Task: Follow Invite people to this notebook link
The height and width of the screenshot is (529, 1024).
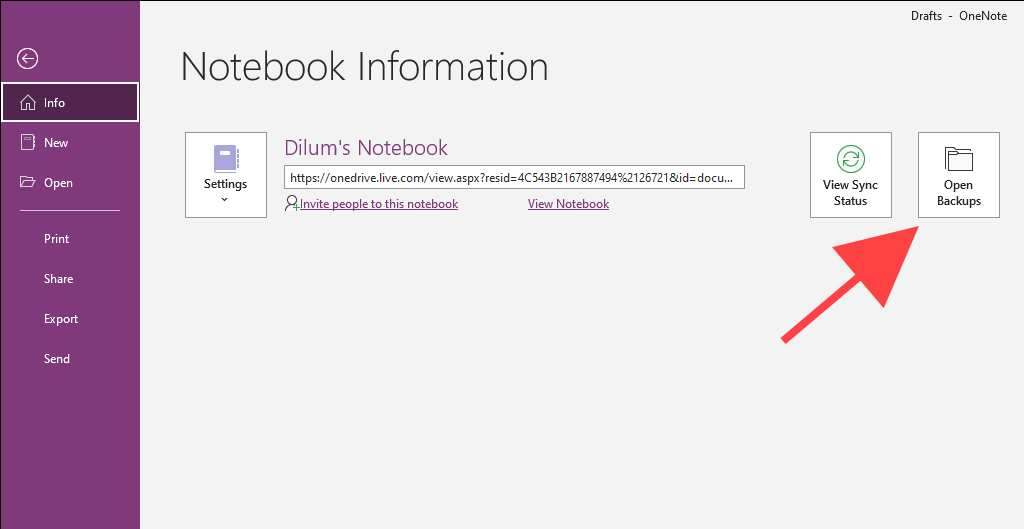Action: pos(379,204)
